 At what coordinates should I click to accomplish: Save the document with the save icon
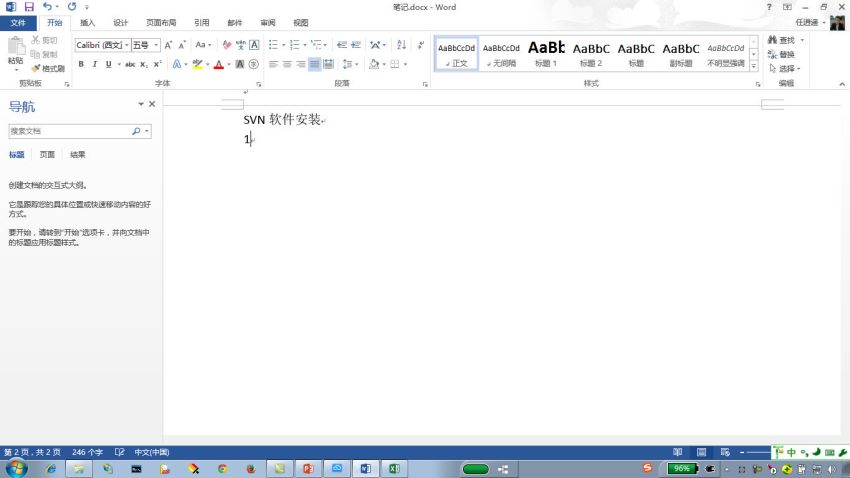point(29,7)
